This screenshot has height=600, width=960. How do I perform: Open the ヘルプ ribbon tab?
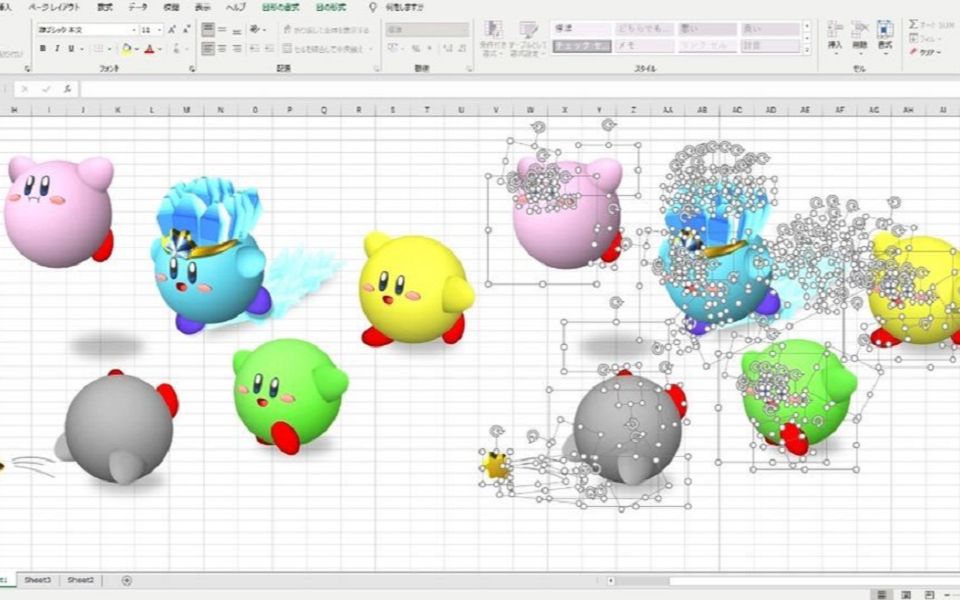[235, 7]
